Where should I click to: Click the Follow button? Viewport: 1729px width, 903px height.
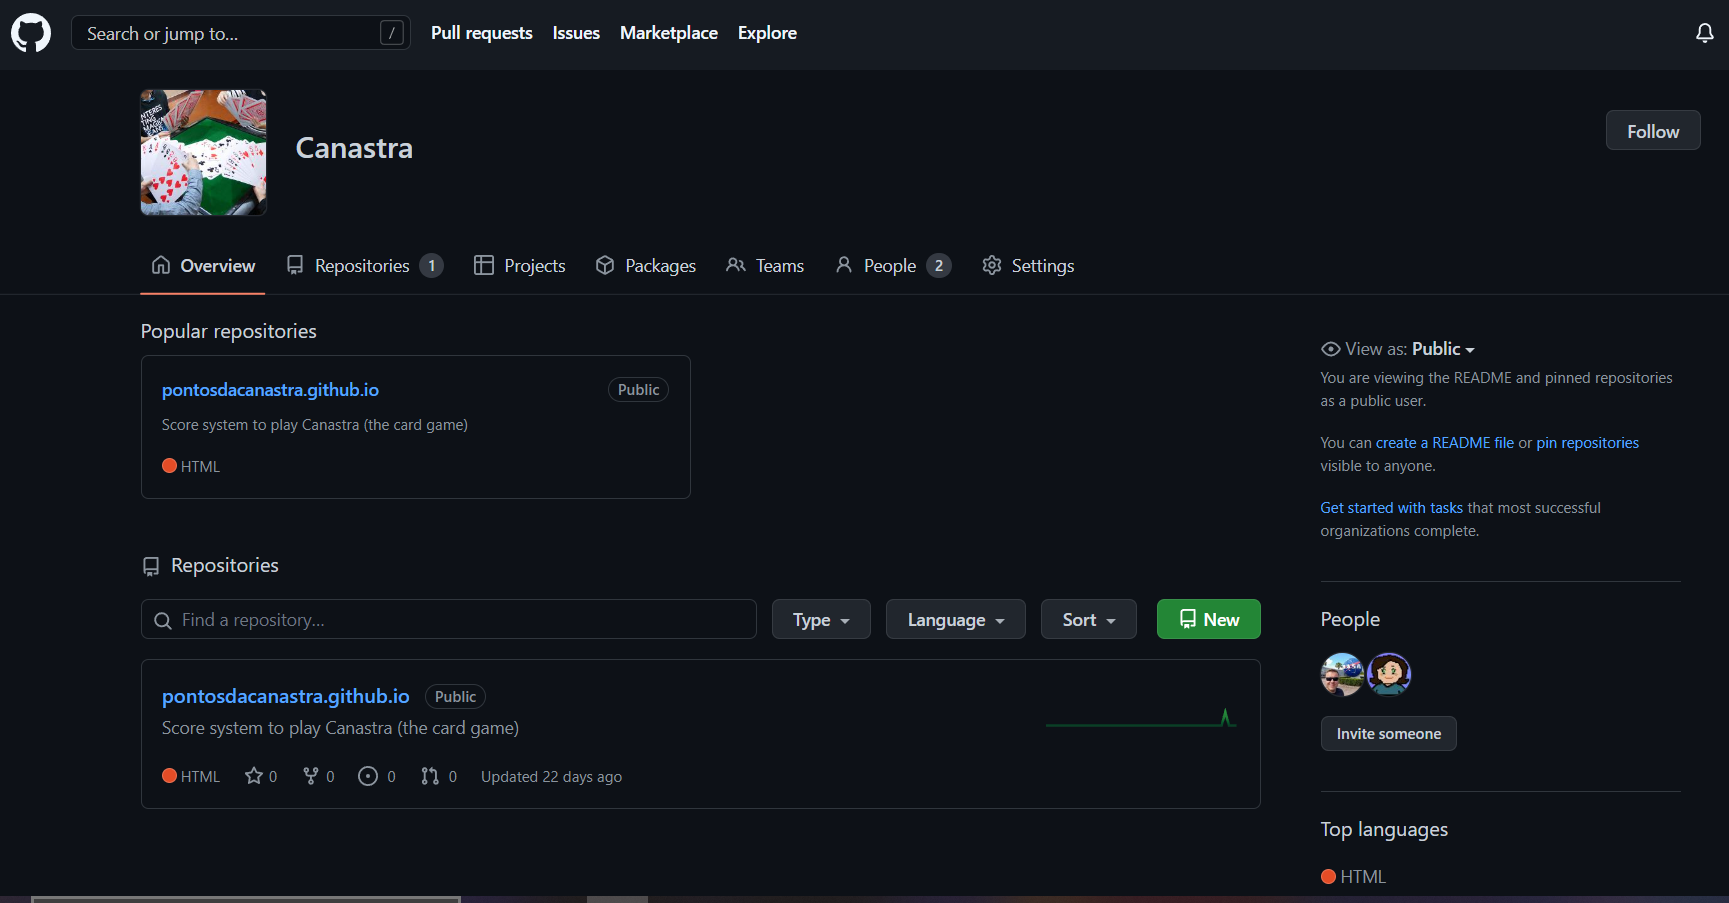(x=1653, y=131)
